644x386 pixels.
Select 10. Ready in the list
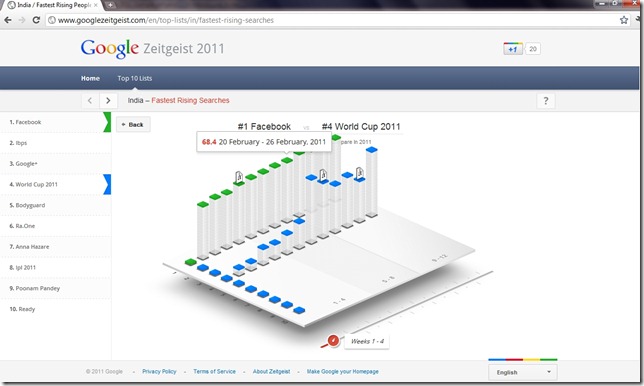(55, 309)
